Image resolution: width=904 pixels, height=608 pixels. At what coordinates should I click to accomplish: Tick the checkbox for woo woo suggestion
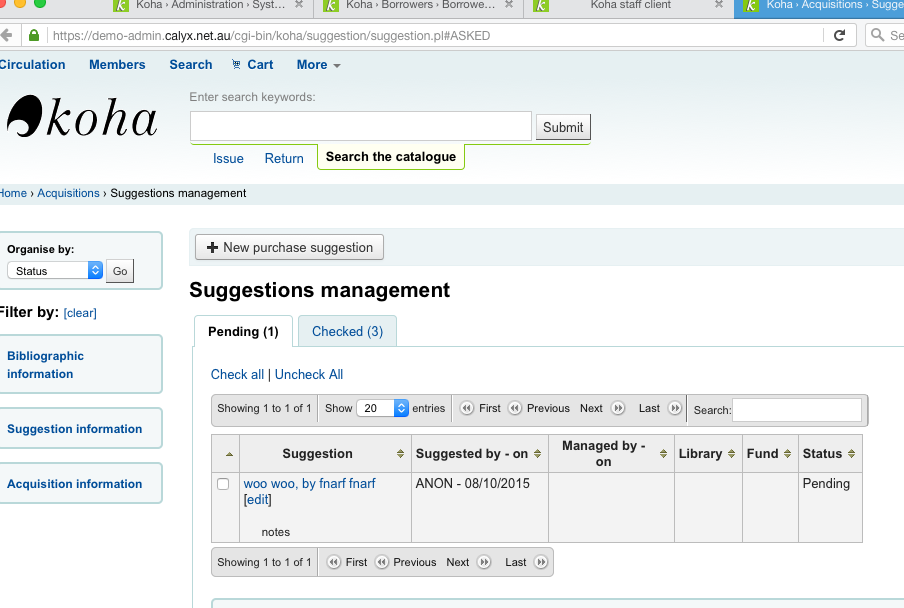pyautogui.click(x=223, y=484)
